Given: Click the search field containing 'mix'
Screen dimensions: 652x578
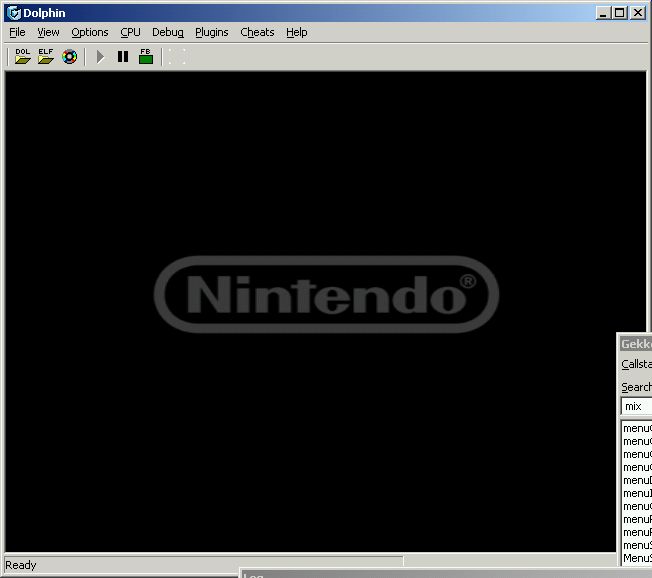Looking at the screenshot, I should pos(636,406).
